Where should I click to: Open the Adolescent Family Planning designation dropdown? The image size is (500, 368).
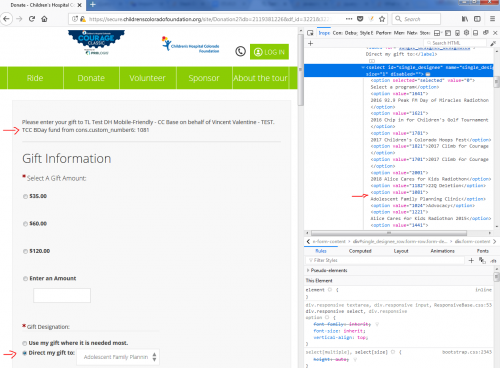tap(118, 357)
